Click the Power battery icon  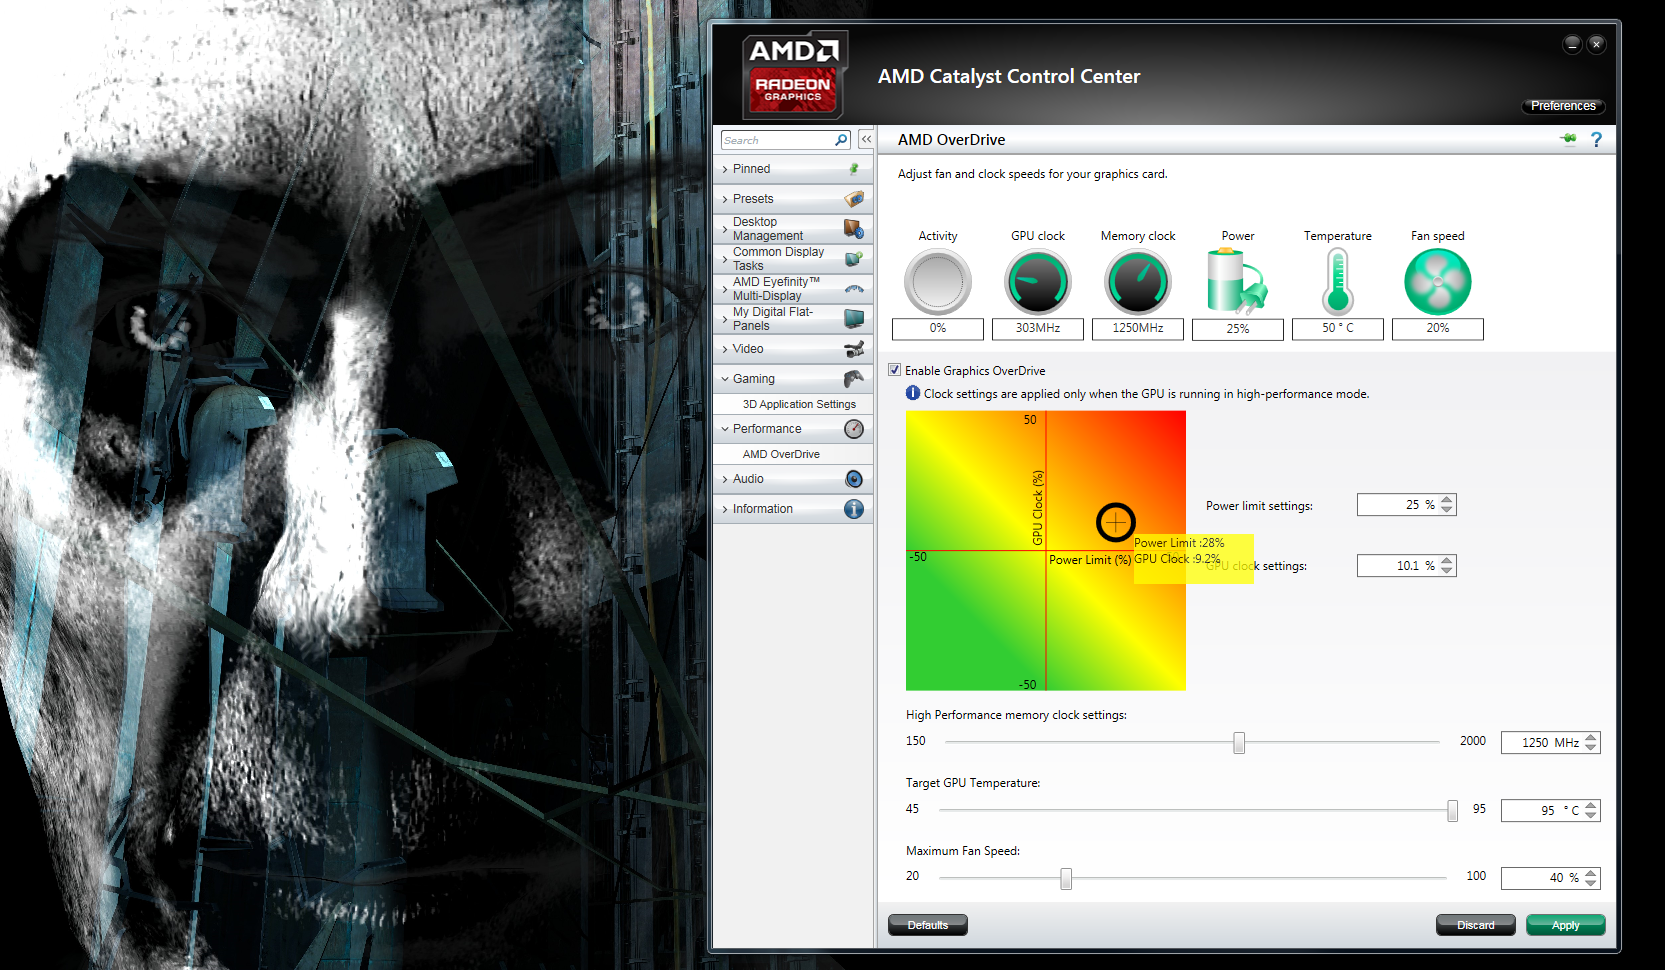point(1238,282)
